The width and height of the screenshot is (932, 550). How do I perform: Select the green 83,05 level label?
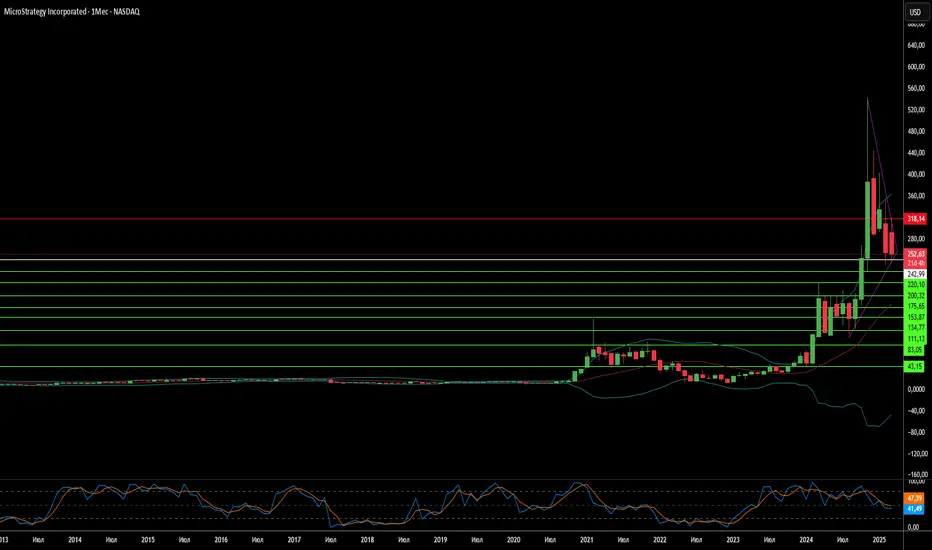click(x=913, y=350)
